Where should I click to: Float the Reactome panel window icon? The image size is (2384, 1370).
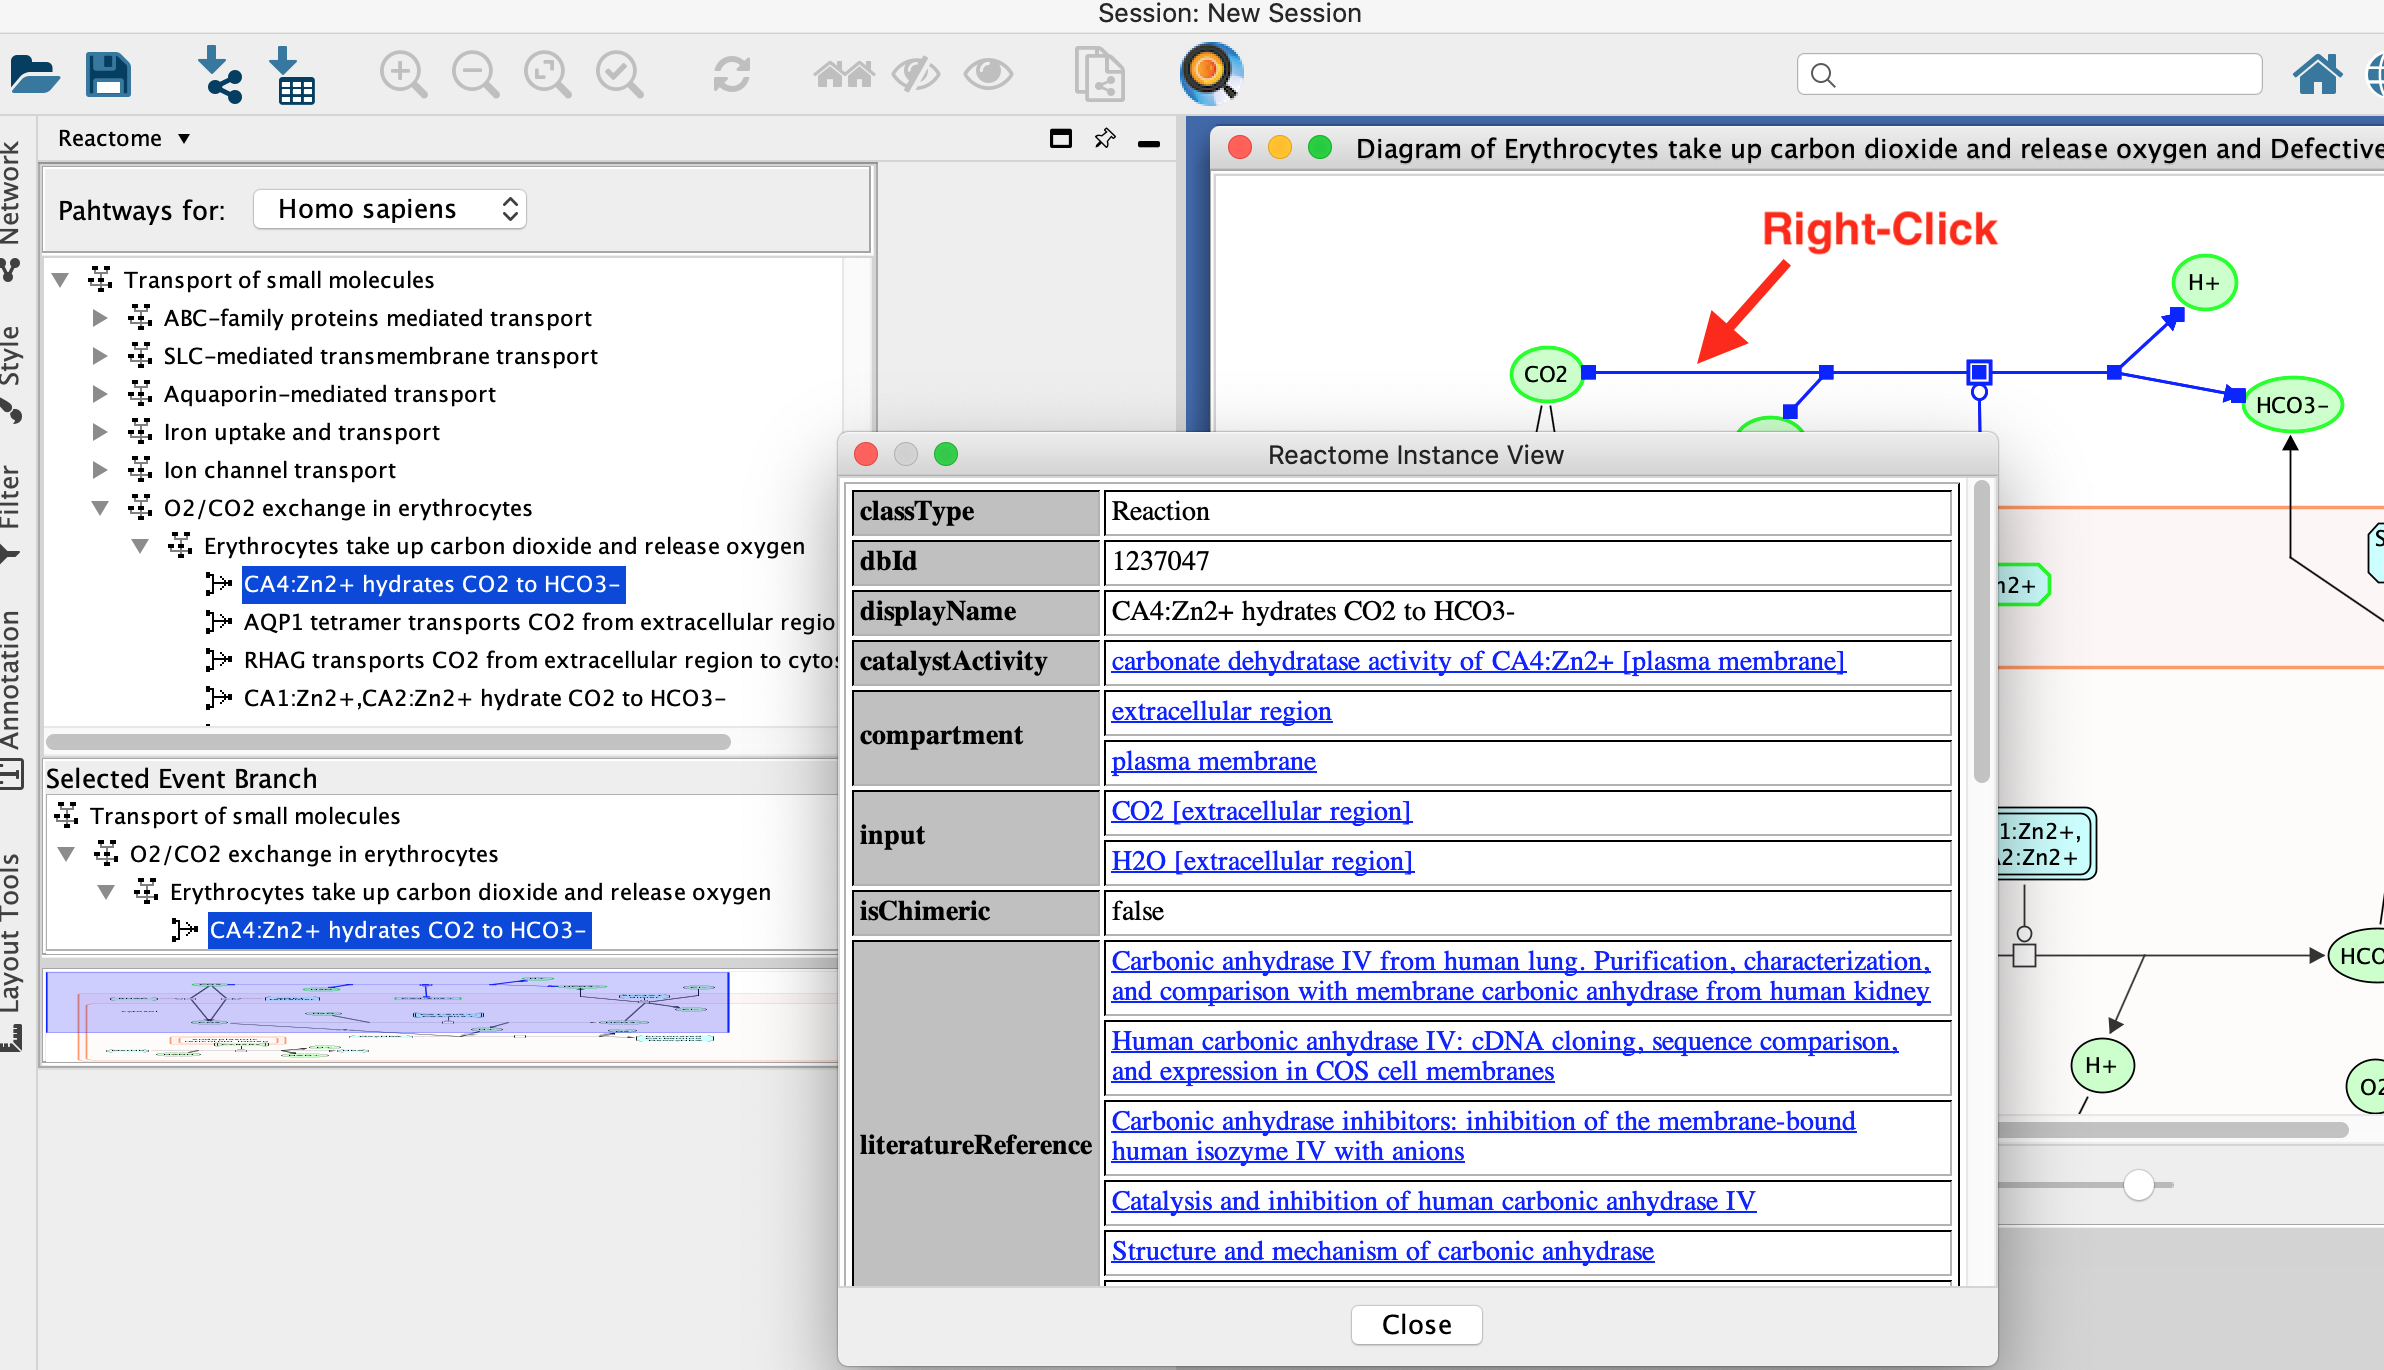pos(1061,139)
